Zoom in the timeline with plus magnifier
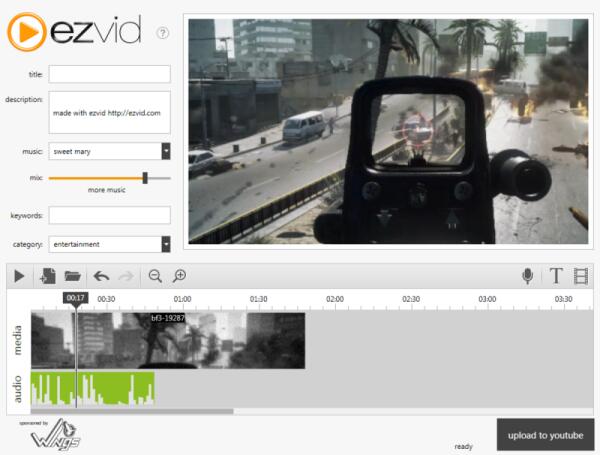The width and height of the screenshot is (600, 455). pos(180,276)
